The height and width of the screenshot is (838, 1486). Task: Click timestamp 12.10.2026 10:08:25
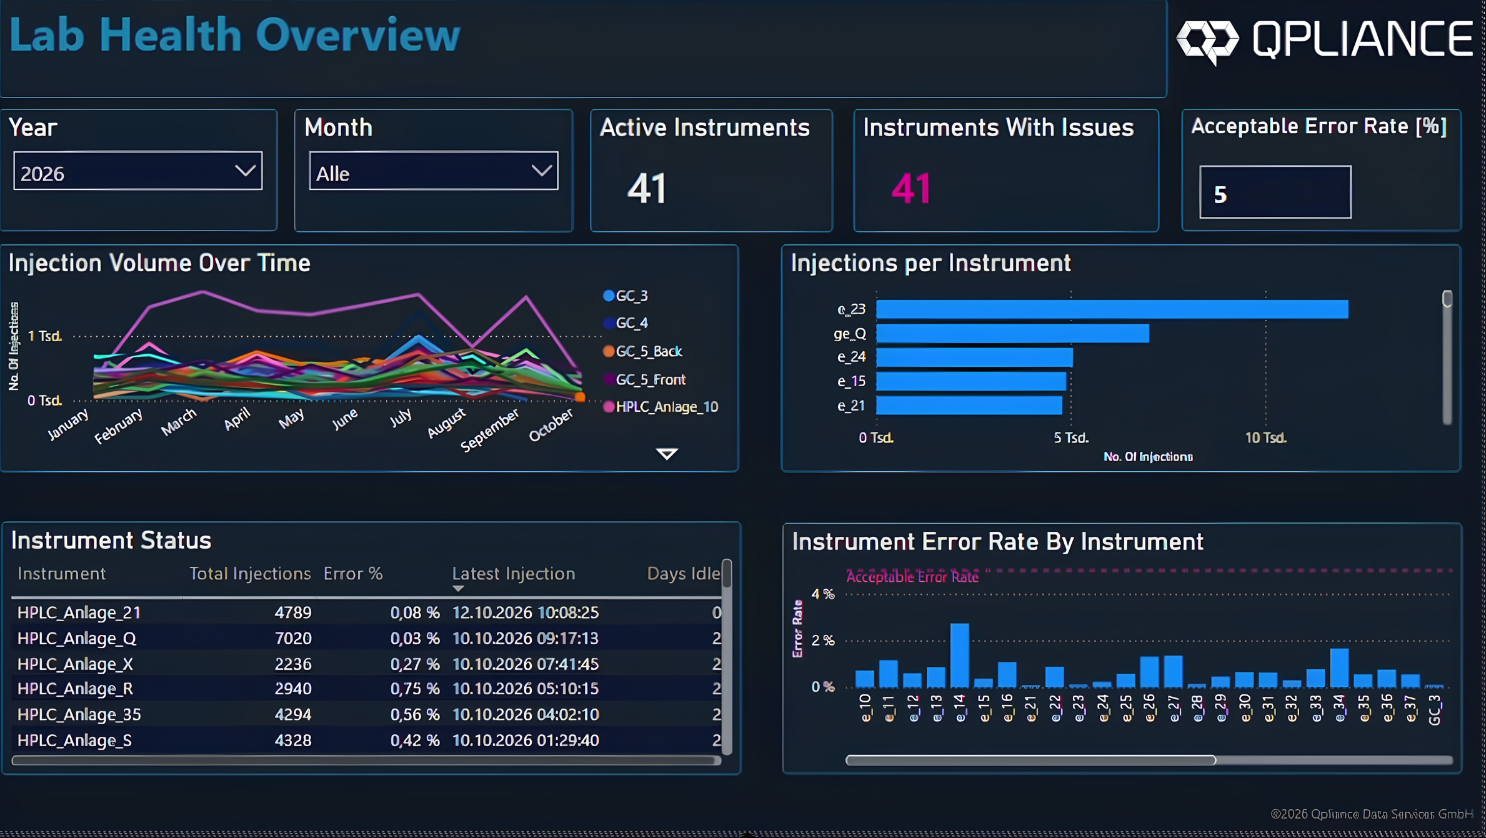coord(526,612)
